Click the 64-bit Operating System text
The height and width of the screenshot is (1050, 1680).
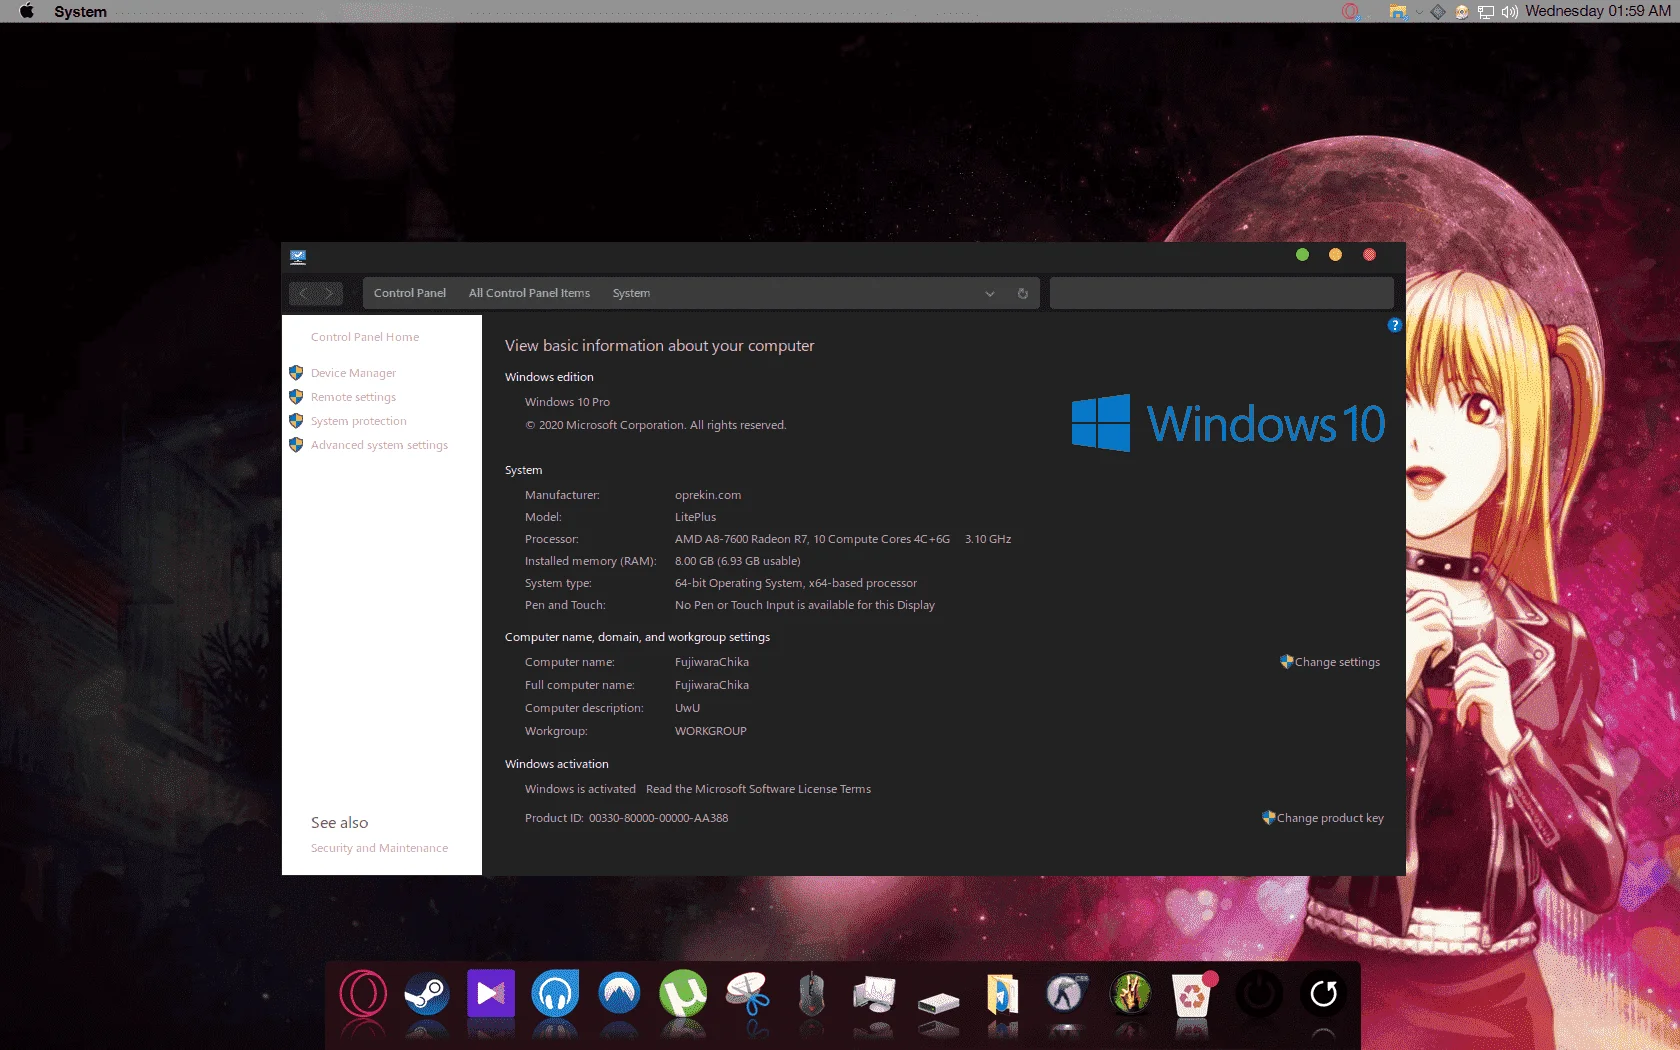(x=795, y=583)
